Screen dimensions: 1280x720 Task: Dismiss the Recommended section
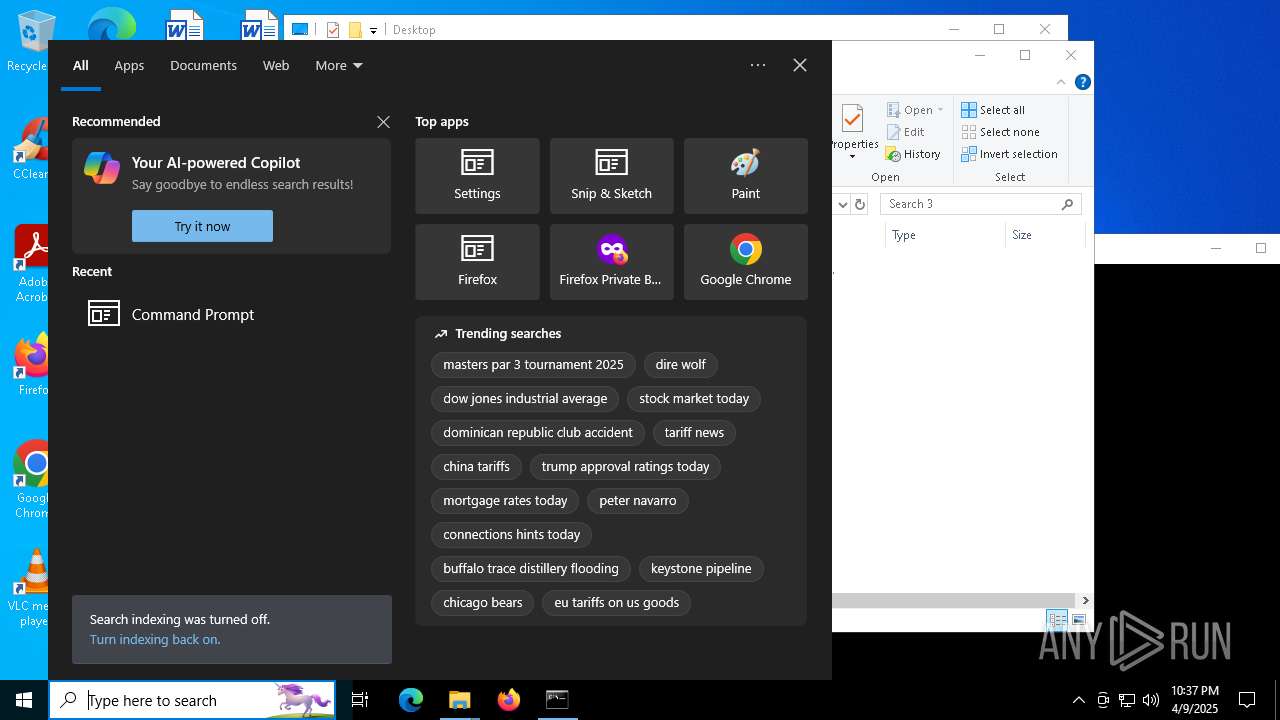pos(383,122)
